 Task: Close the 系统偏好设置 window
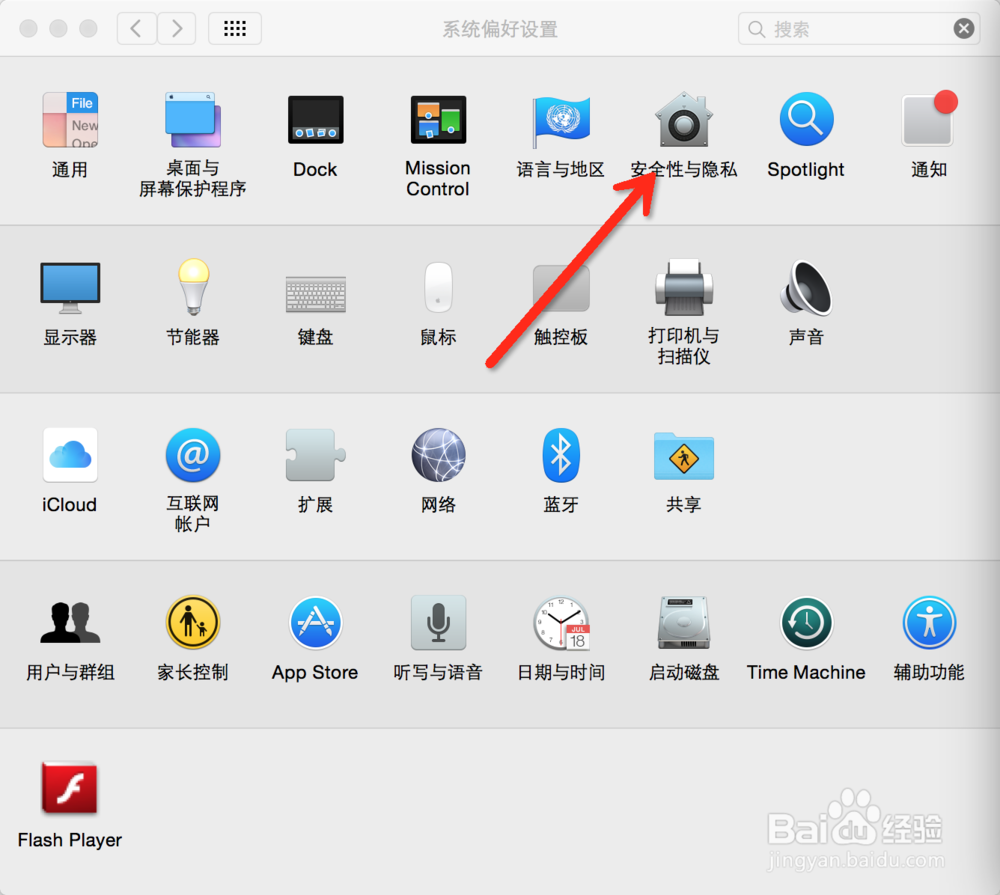28,29
